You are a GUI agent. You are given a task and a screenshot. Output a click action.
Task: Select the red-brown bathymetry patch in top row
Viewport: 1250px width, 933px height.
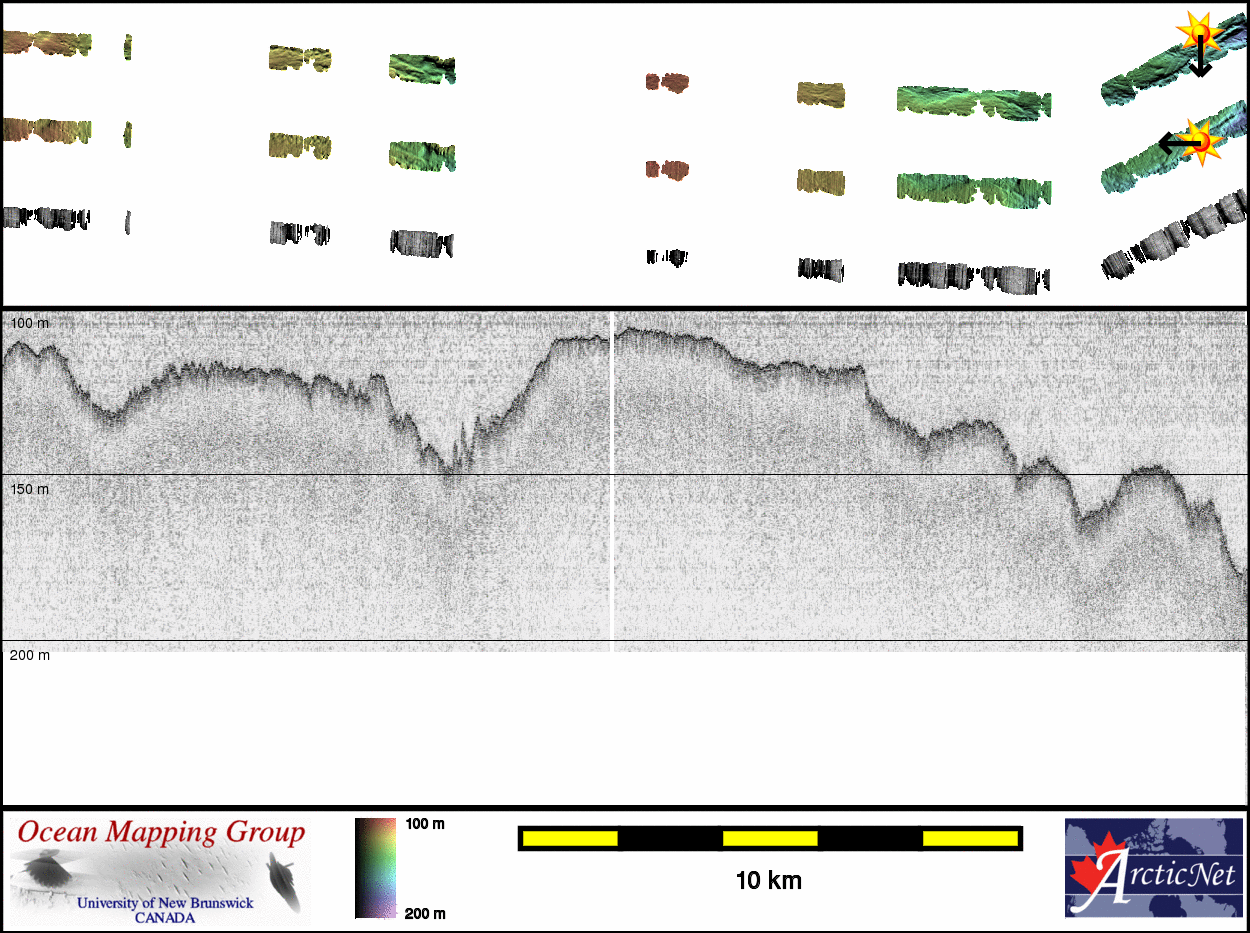tap(667, 82)
